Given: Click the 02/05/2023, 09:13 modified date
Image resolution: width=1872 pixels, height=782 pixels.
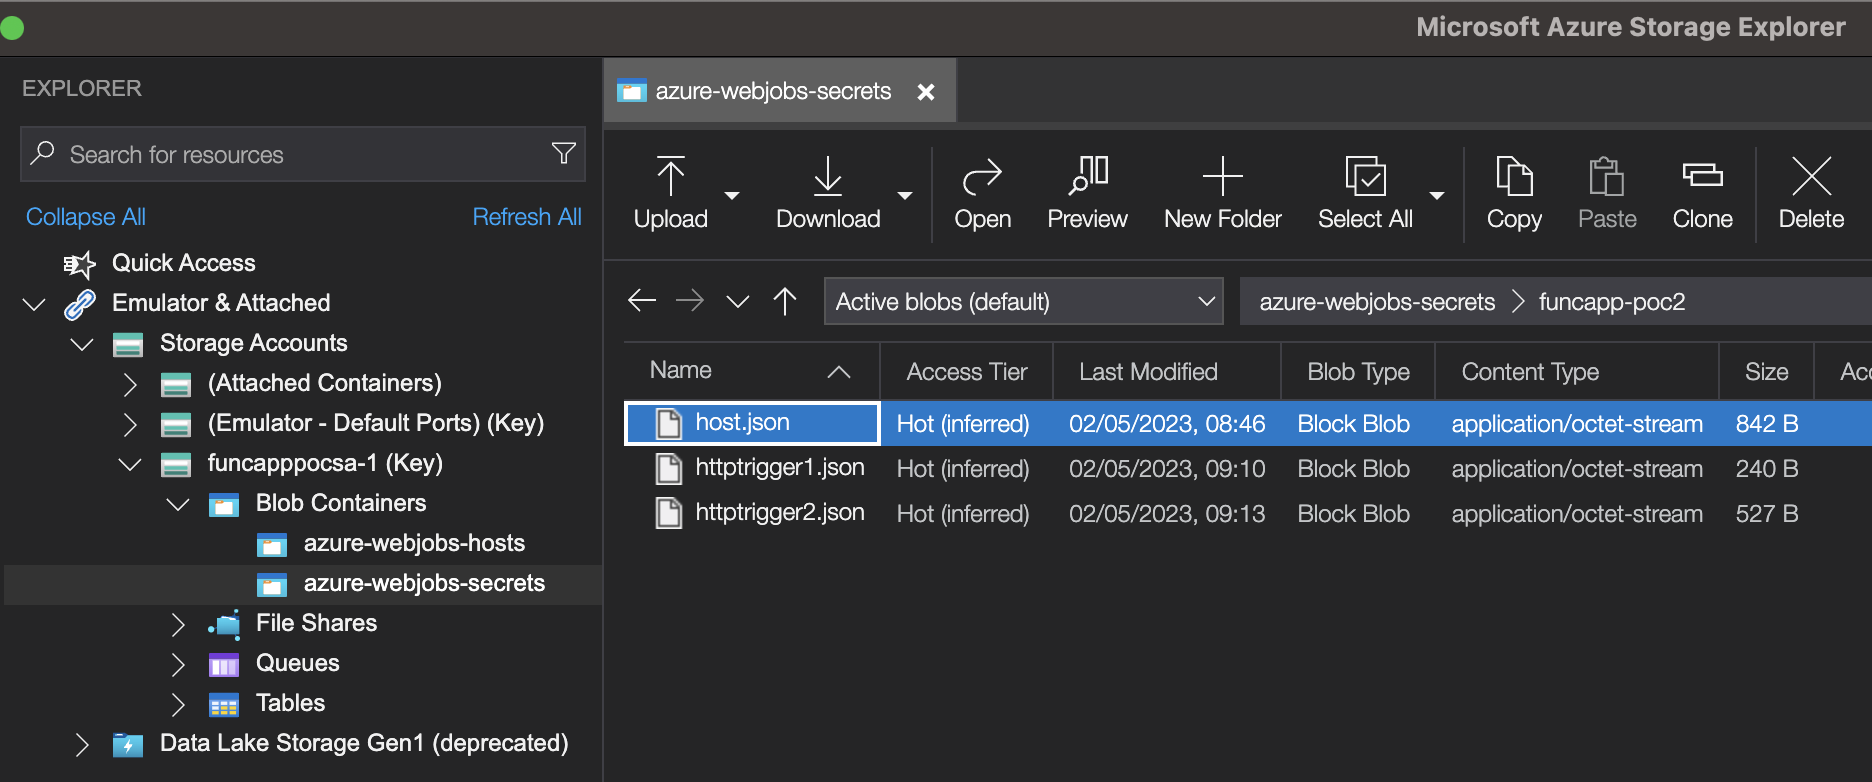Looking at the screenshot, I should click(x=1167, y=514).
